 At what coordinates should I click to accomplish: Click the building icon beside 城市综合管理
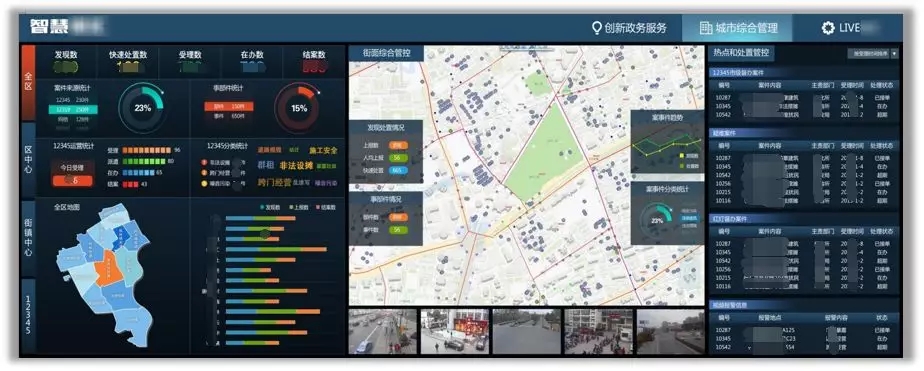[705, 28]
